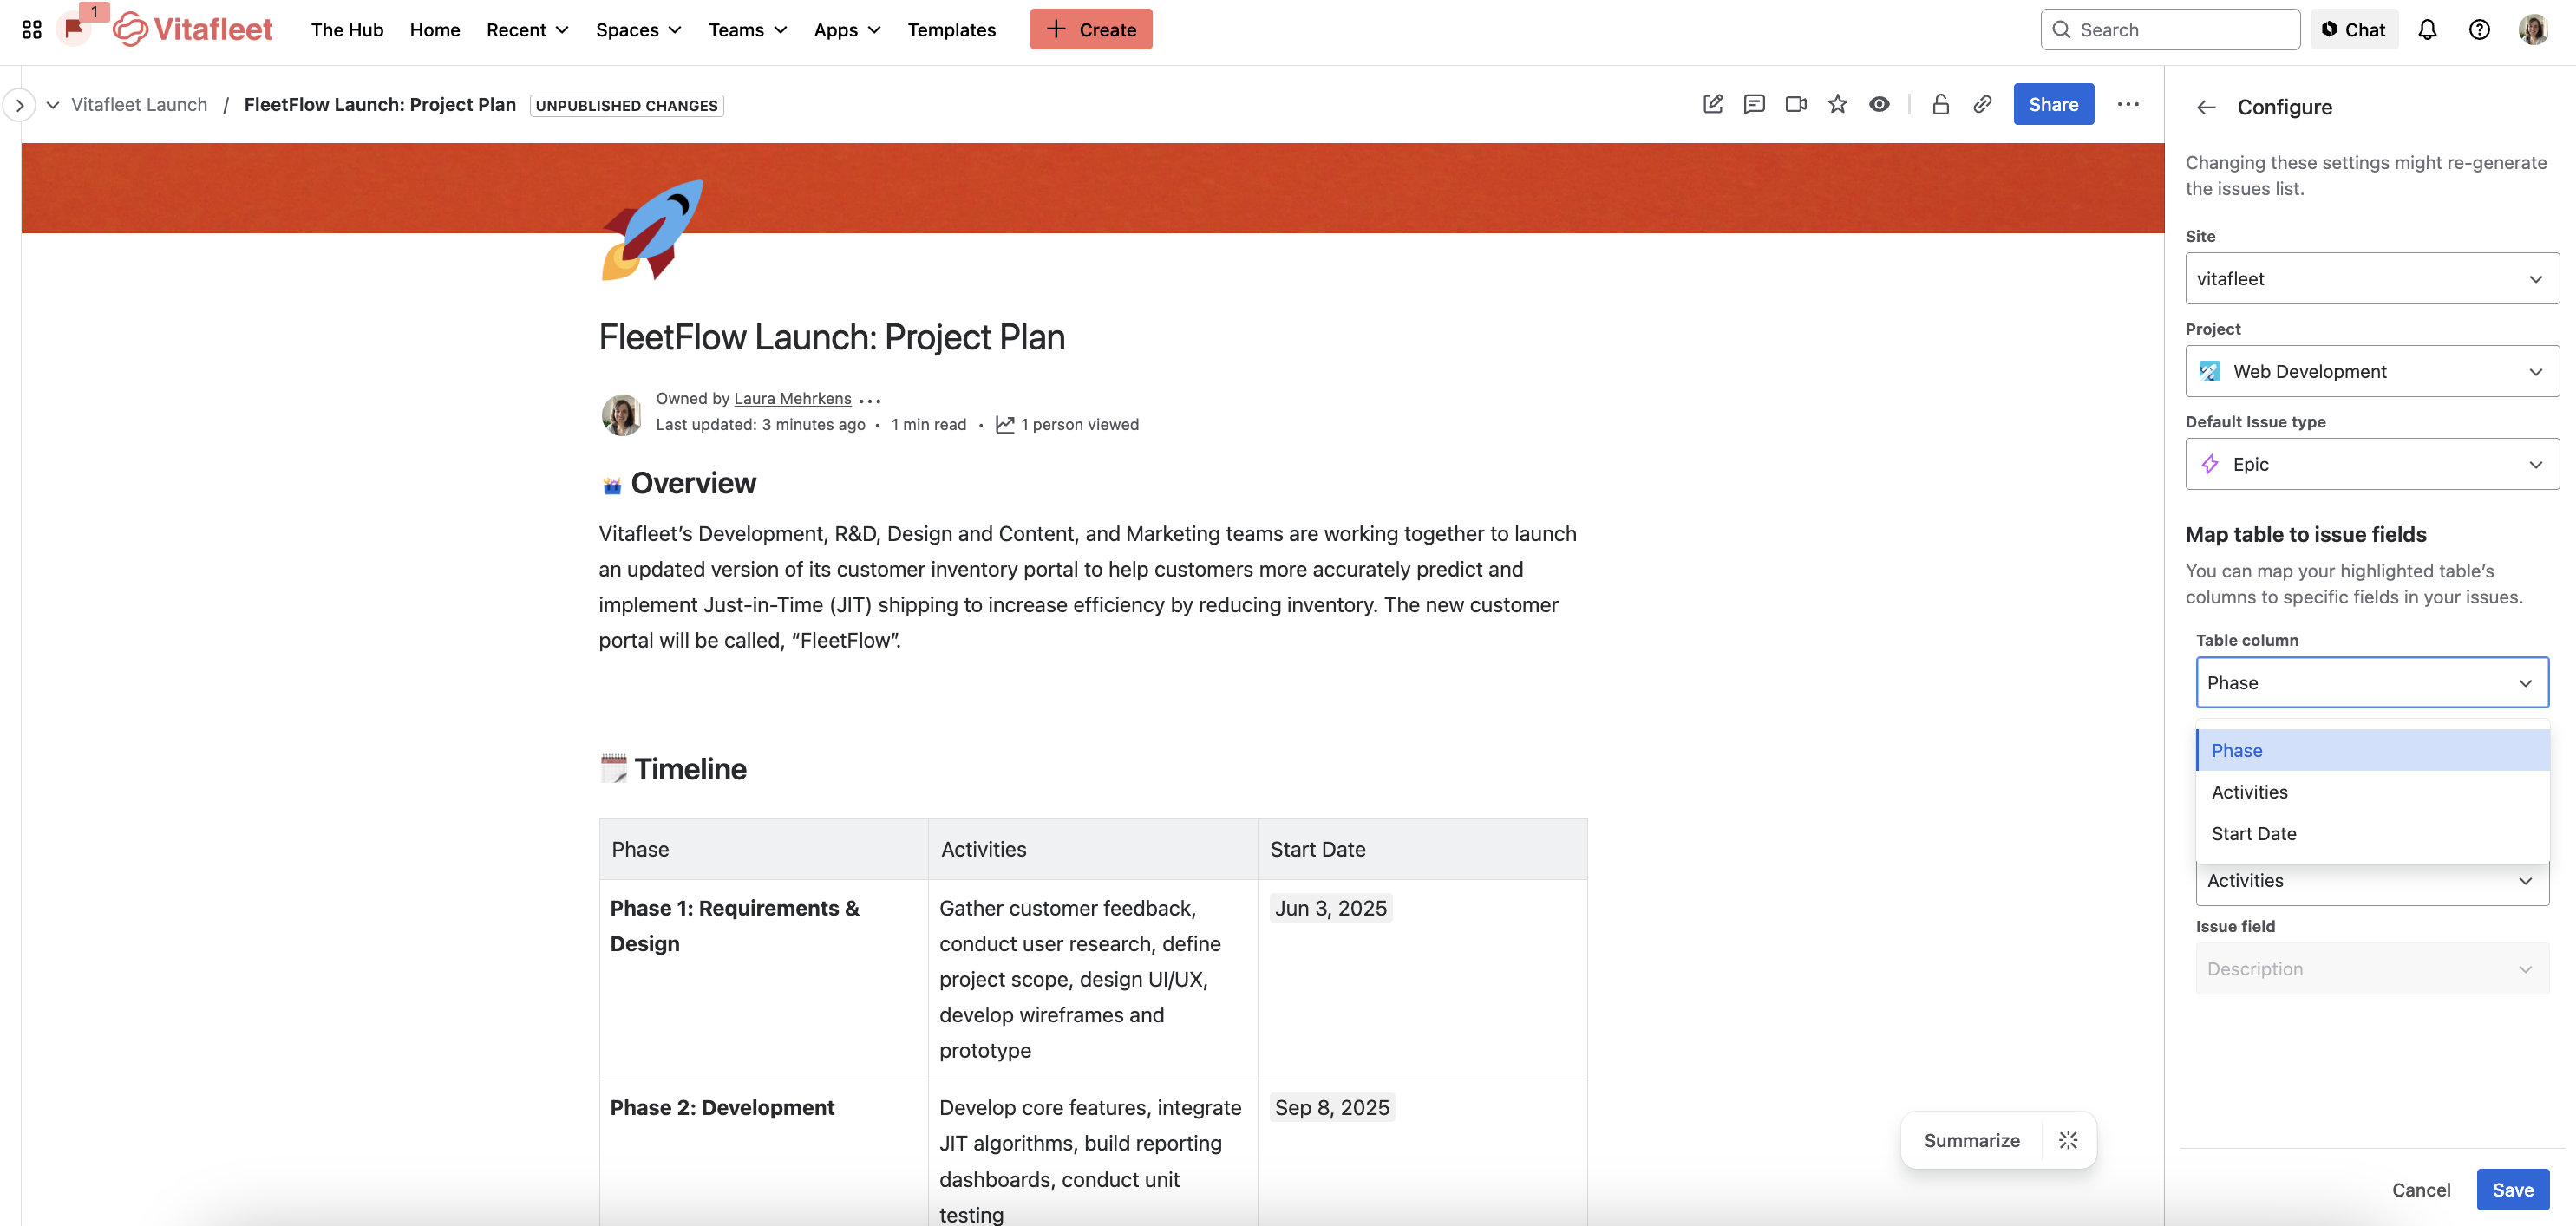Viewport: 2576px width, 1226px height.
Task: Click into the Search field
Action: pyautogui.click(x=2169, y=29)
